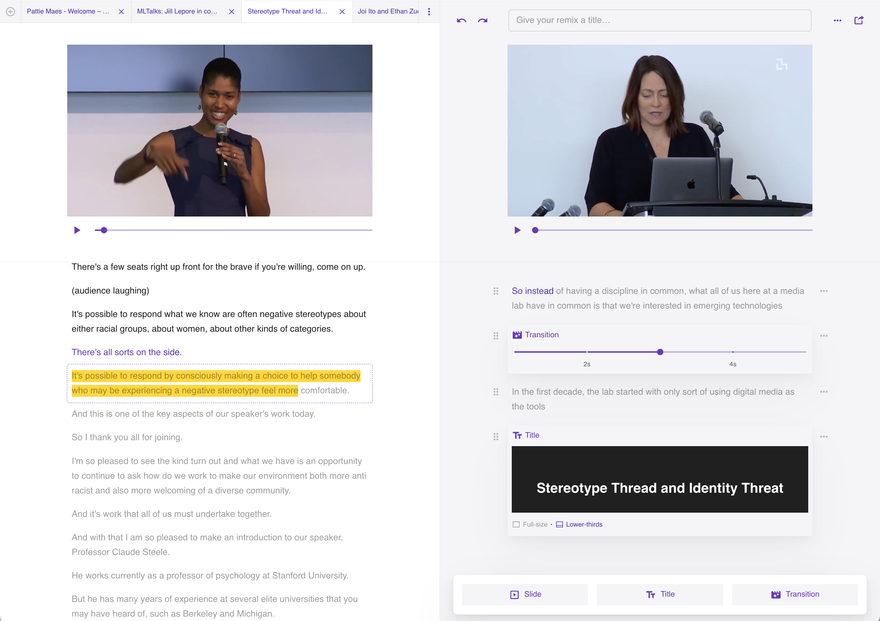Select Lower-thirds title layout option
Screen dimensions: 880x621
[x=579, y=524]
